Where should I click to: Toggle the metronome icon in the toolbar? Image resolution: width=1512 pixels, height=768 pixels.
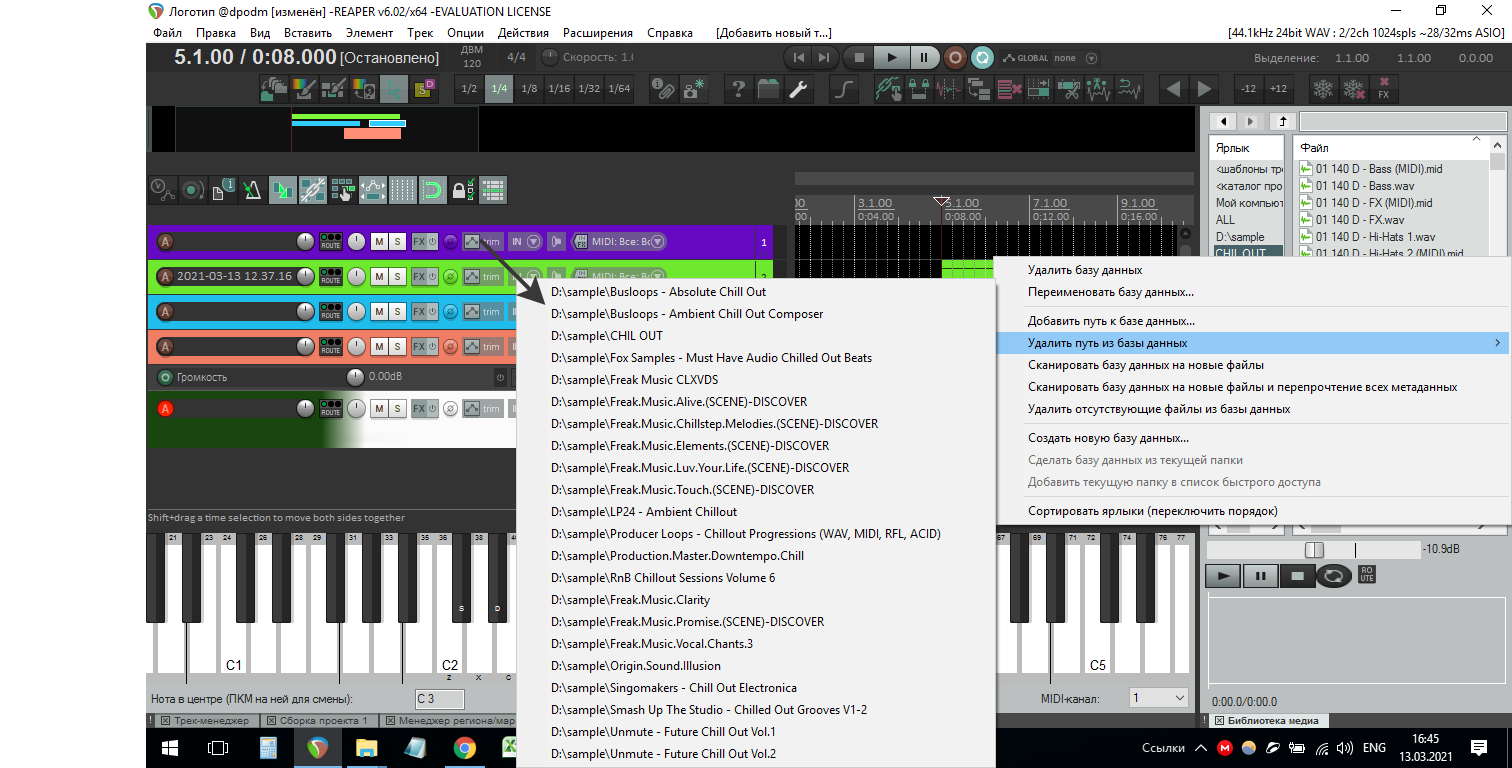pyautogui.click(x=251, y=189)
